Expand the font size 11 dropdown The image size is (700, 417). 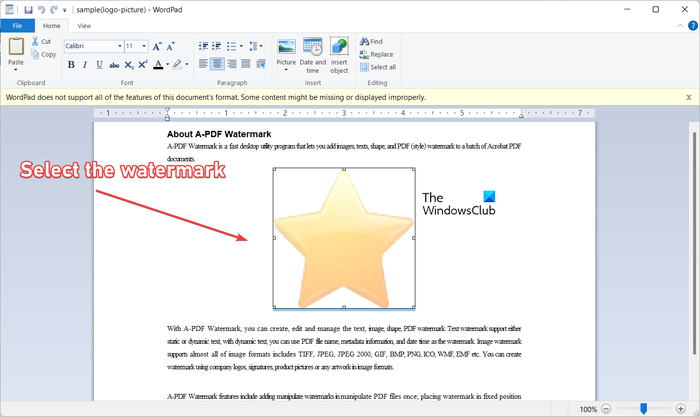144,46
